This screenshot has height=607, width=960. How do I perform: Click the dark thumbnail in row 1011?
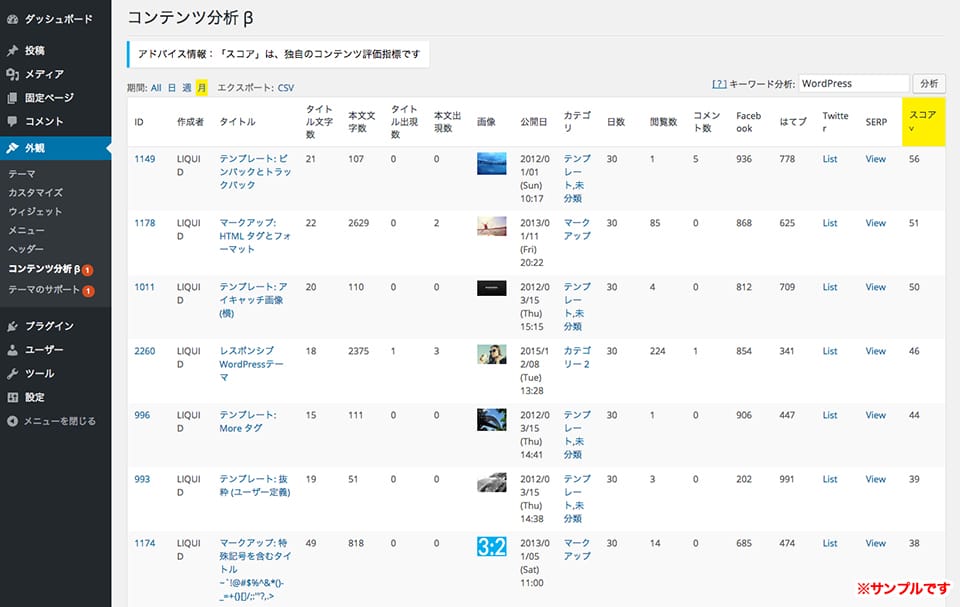pos(492,288)
